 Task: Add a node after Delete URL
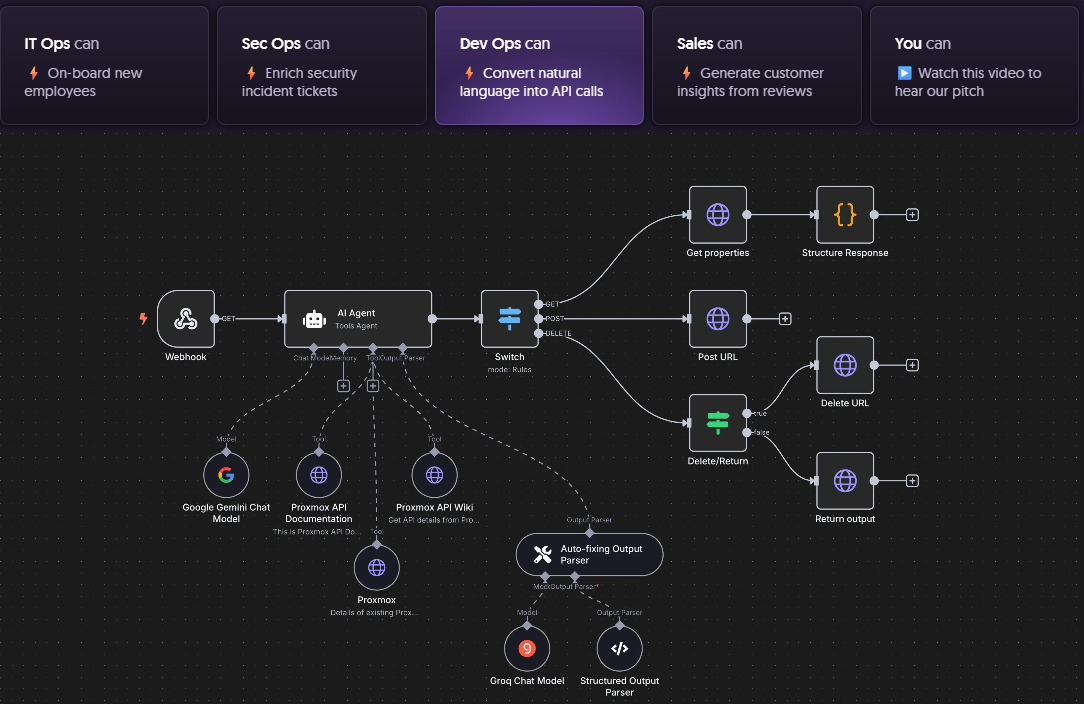[913, 365]
